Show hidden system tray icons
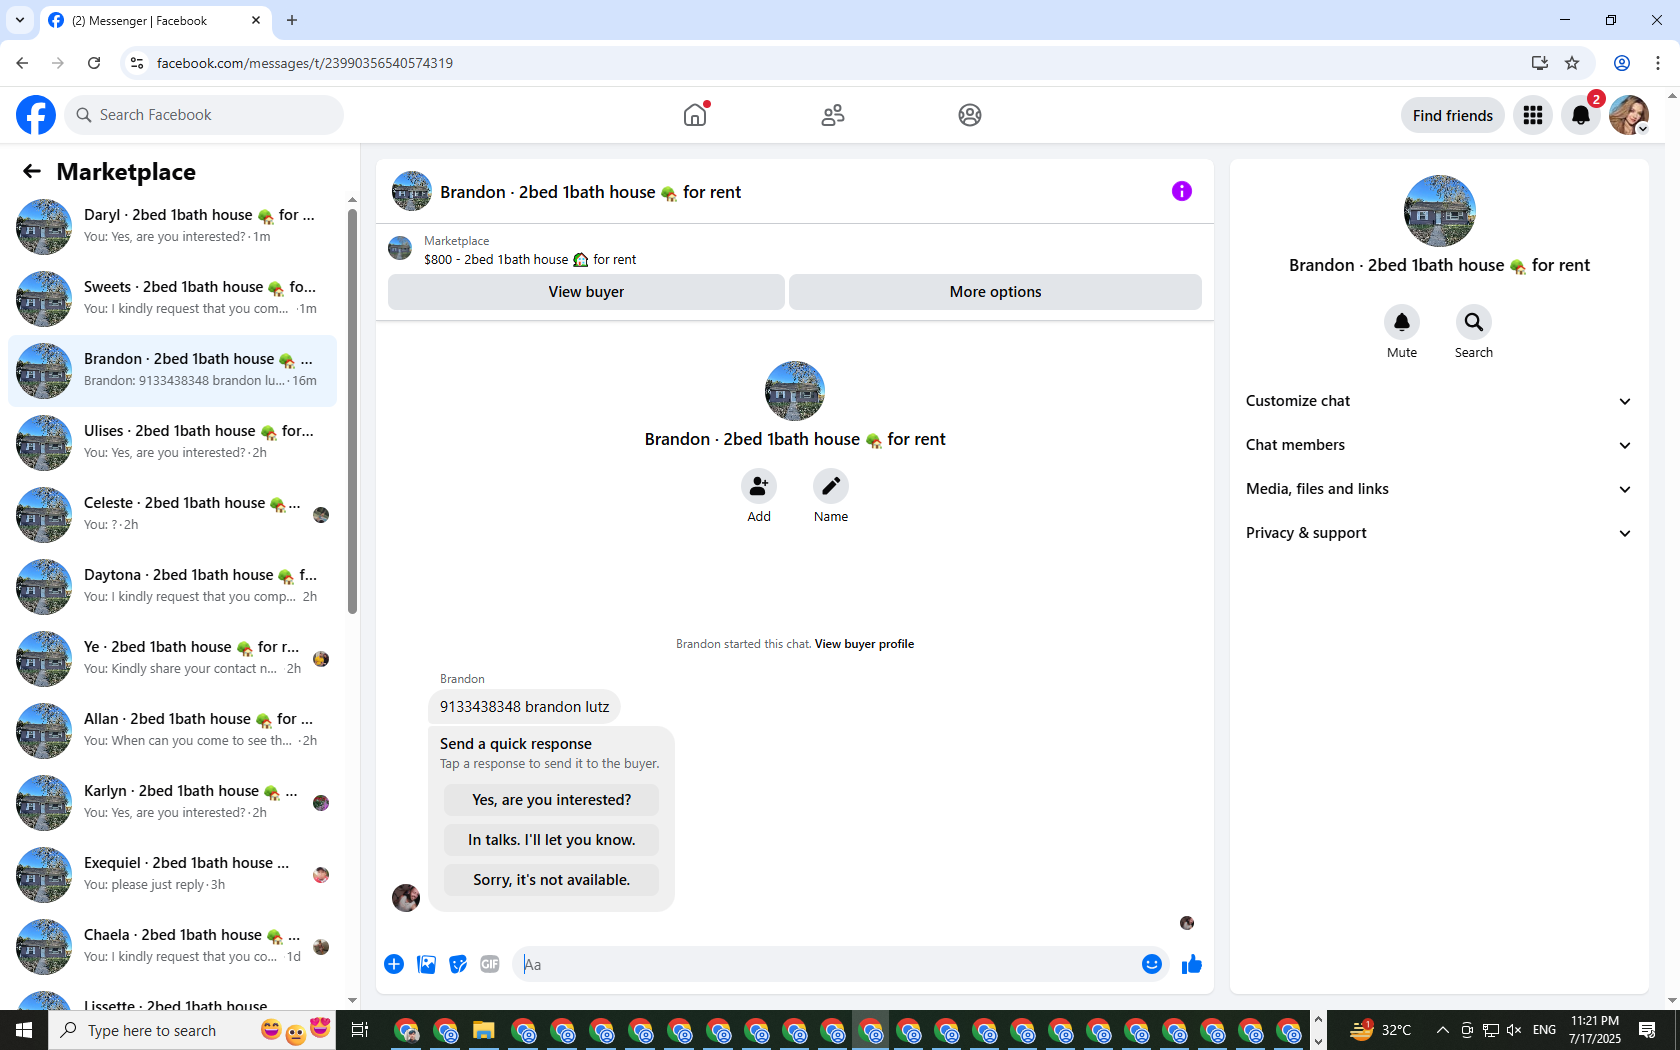The width and height of the screenshot is (1680, 1050). pyautogui.click(x=1442, y=1030)
